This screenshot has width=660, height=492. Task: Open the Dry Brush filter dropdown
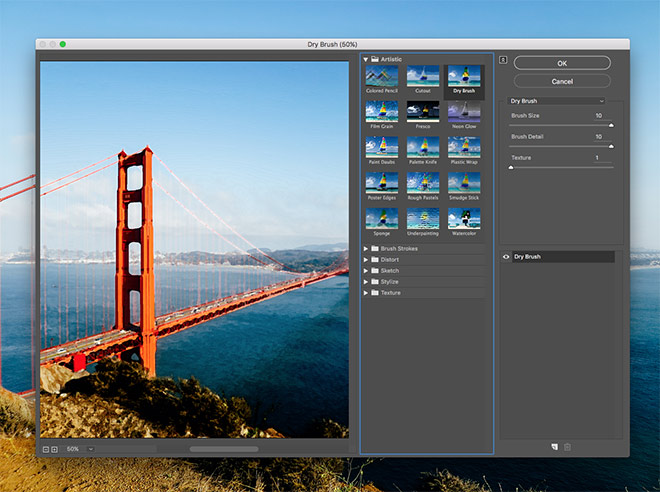[558, 101]
